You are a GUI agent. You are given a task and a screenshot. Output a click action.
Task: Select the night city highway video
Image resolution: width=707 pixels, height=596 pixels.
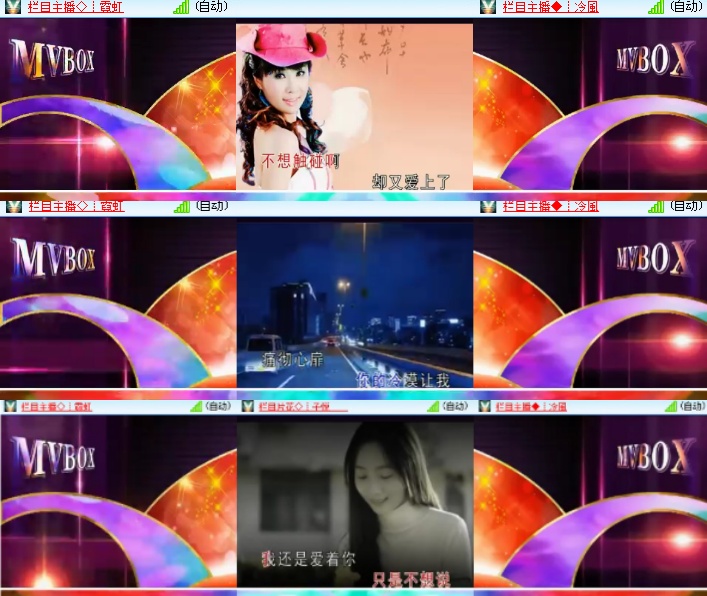coord(355,305)
